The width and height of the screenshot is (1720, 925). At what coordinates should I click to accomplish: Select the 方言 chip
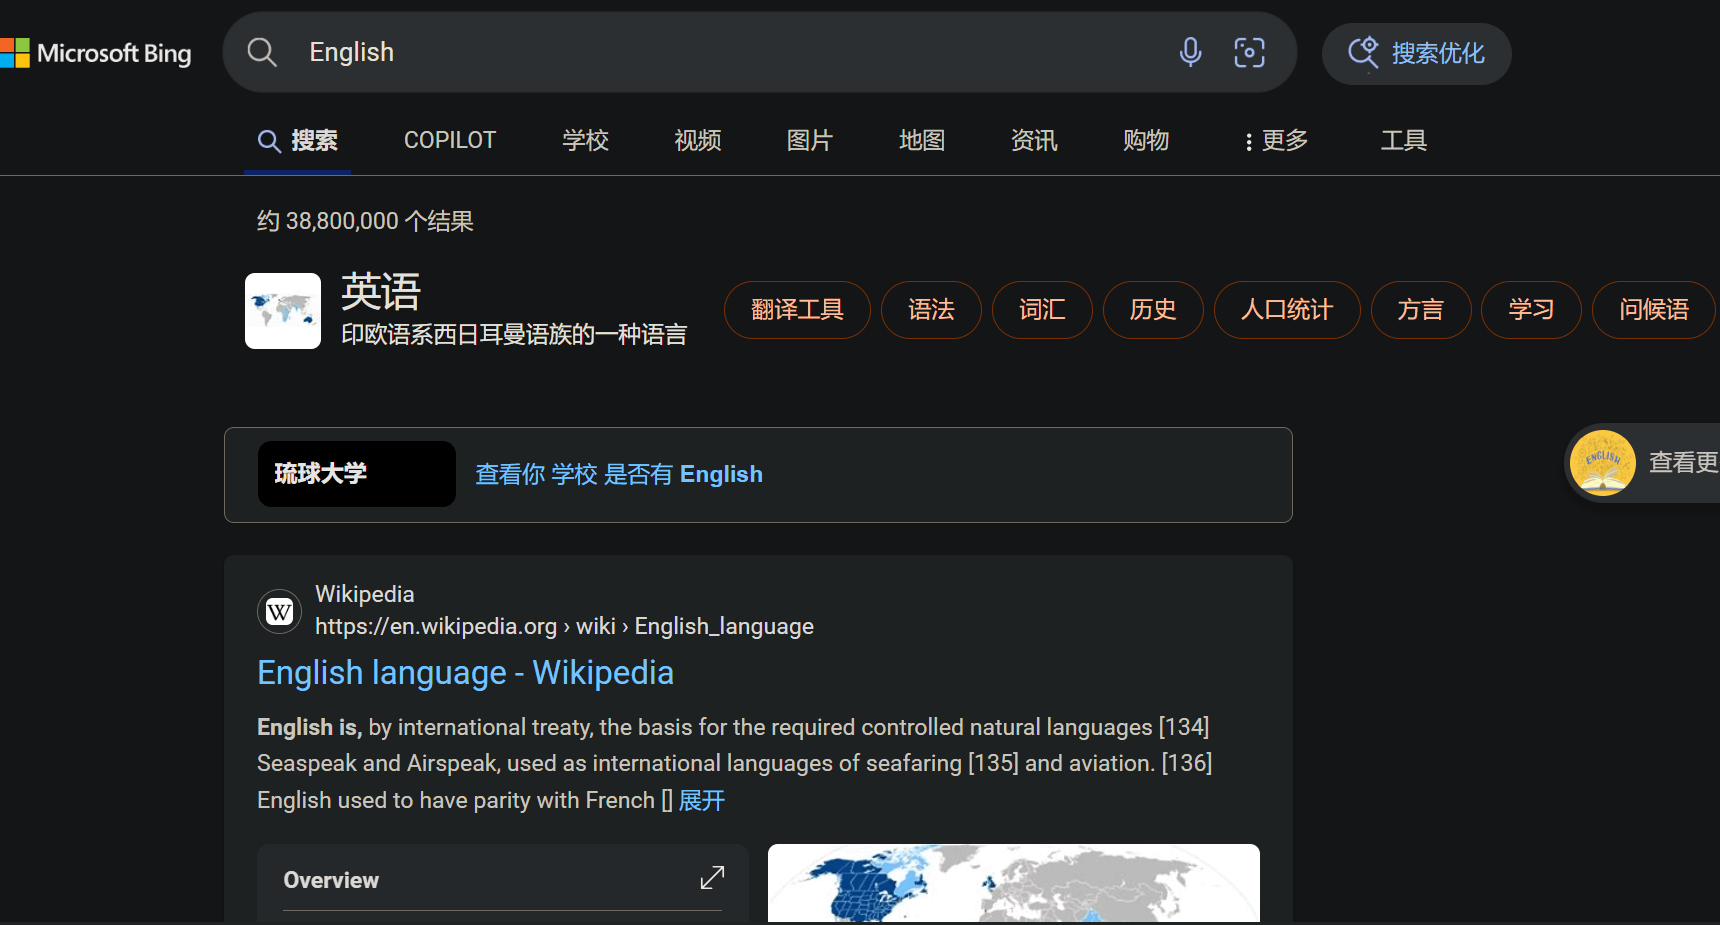click(x=1421, y=310)
